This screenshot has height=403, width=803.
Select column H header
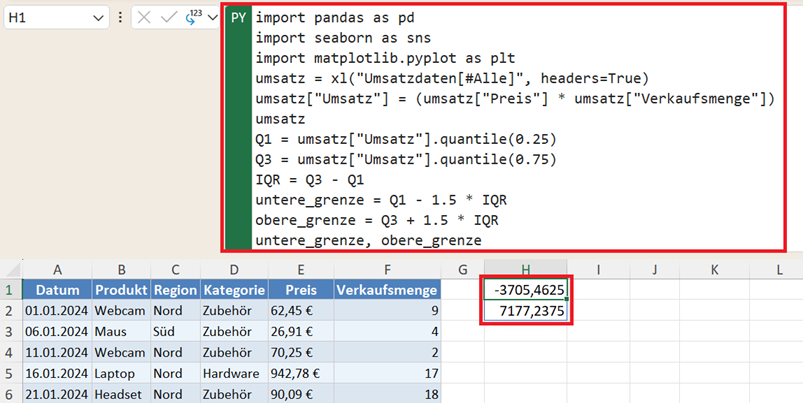(x=525, y=269)
